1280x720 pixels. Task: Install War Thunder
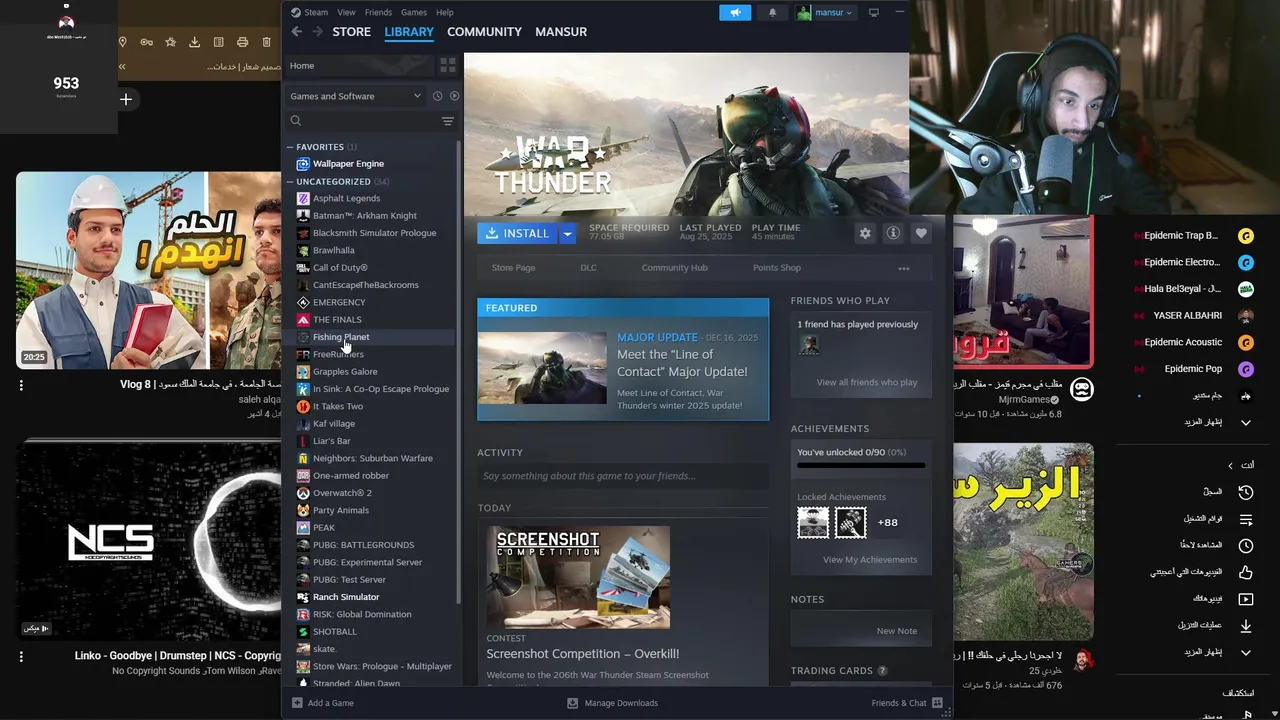click(x=517, y=234)
